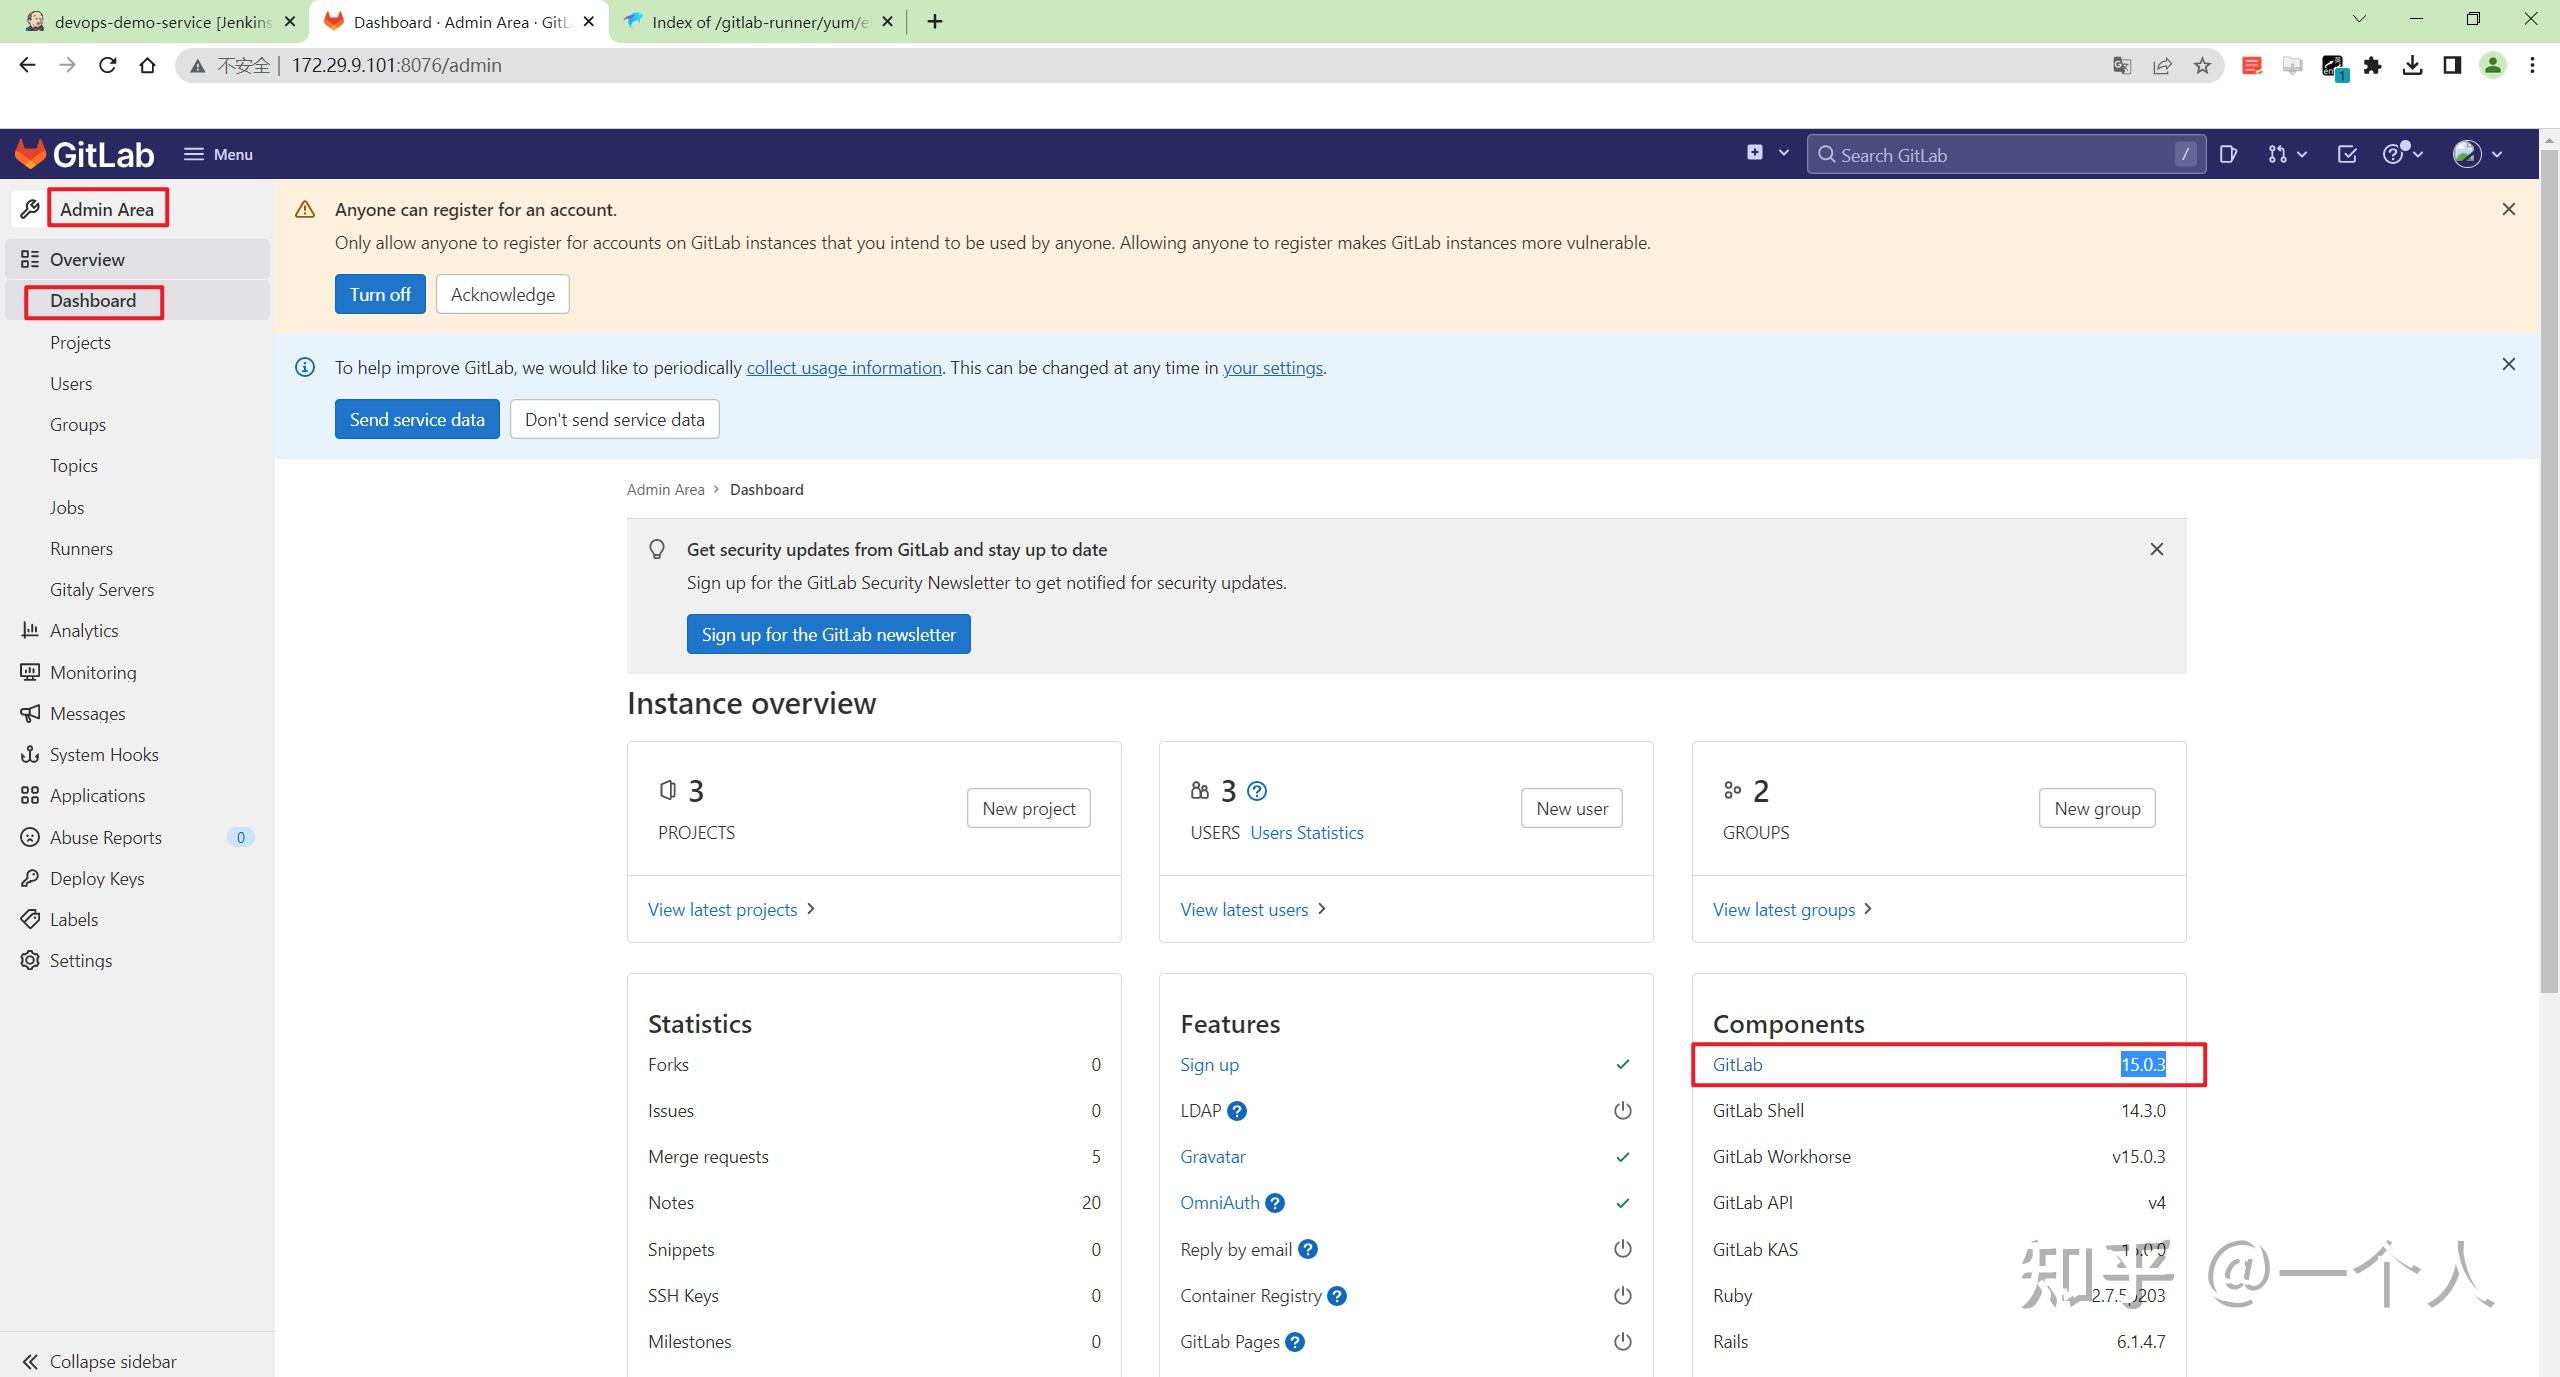Screen dimensions: 2560x1377
Task: Click the Container Registry help icon
Action: [x=1337, y=1296]
